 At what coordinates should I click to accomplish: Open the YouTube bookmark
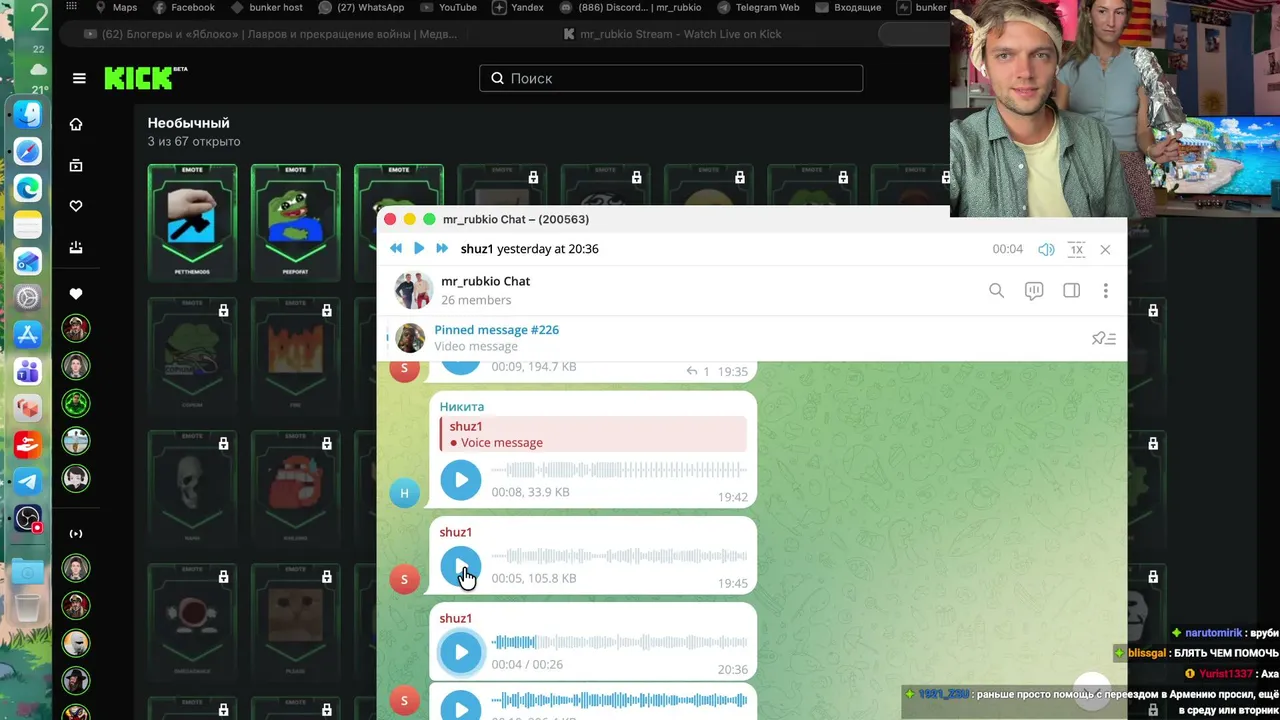[449, 8]
